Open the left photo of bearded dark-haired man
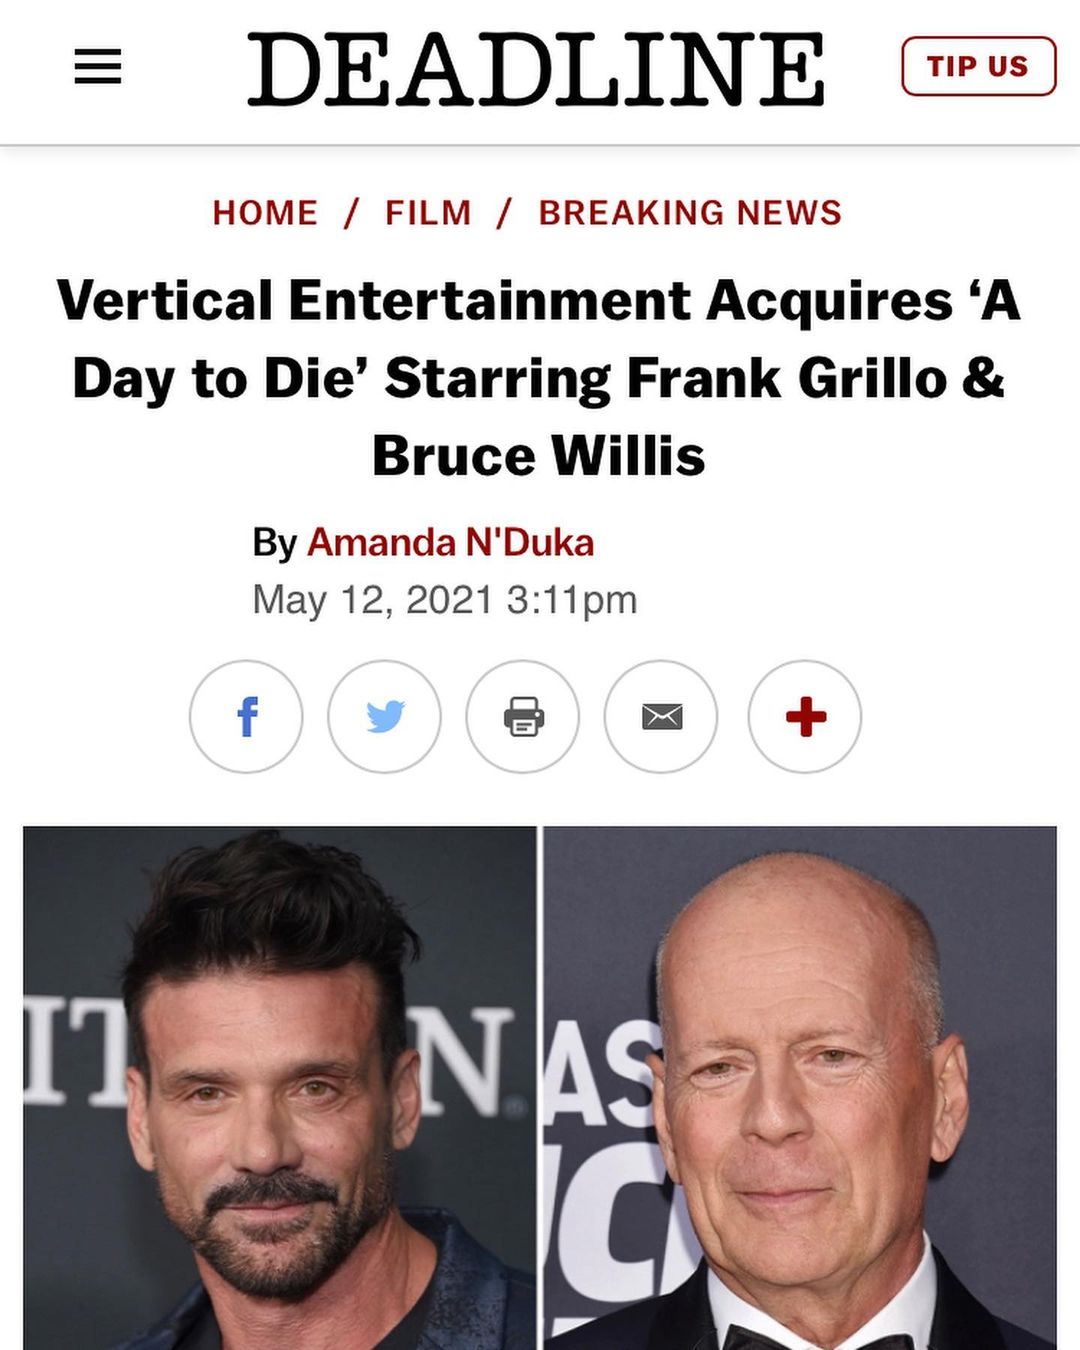This screenshot has width=1080, height=1350. [x=280, y=1088]
